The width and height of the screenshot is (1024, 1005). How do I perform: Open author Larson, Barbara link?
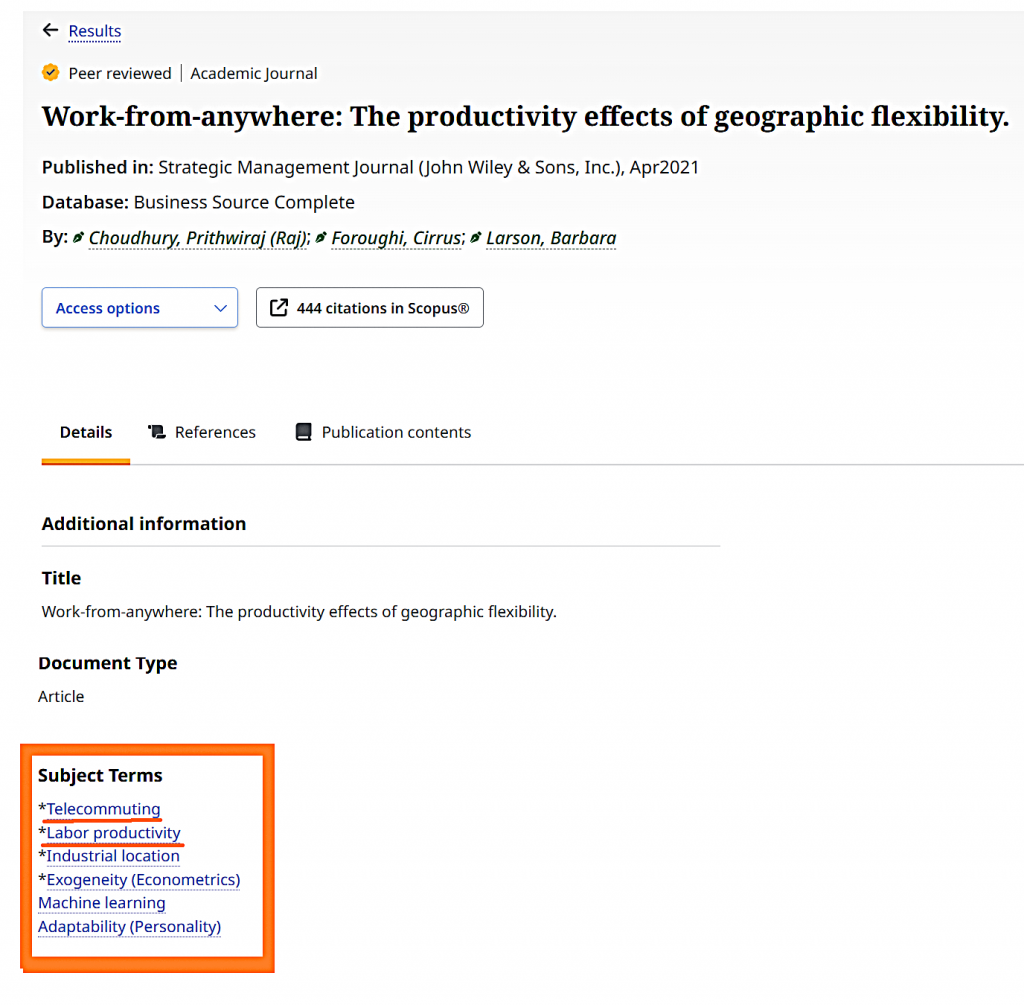(551, 238)
